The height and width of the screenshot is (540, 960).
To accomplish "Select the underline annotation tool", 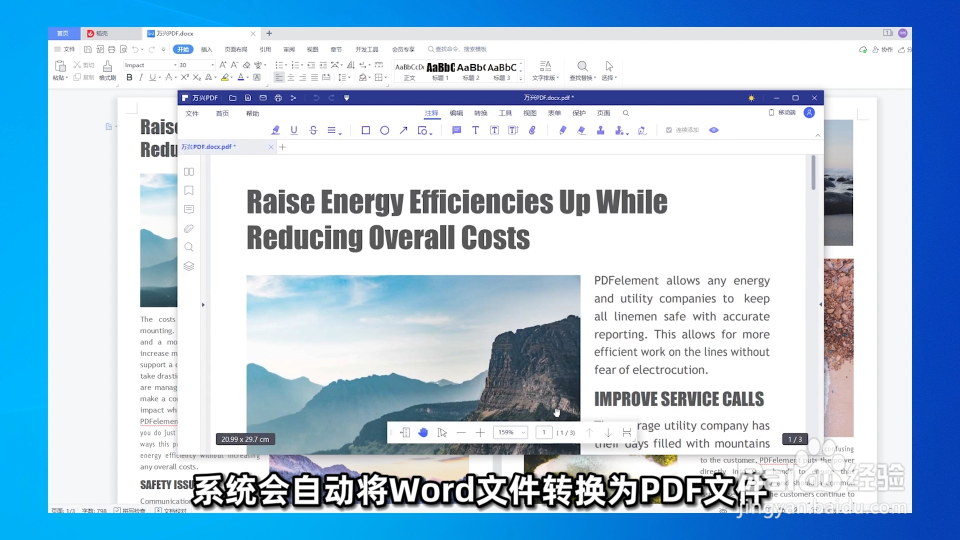I will point(294,130).
